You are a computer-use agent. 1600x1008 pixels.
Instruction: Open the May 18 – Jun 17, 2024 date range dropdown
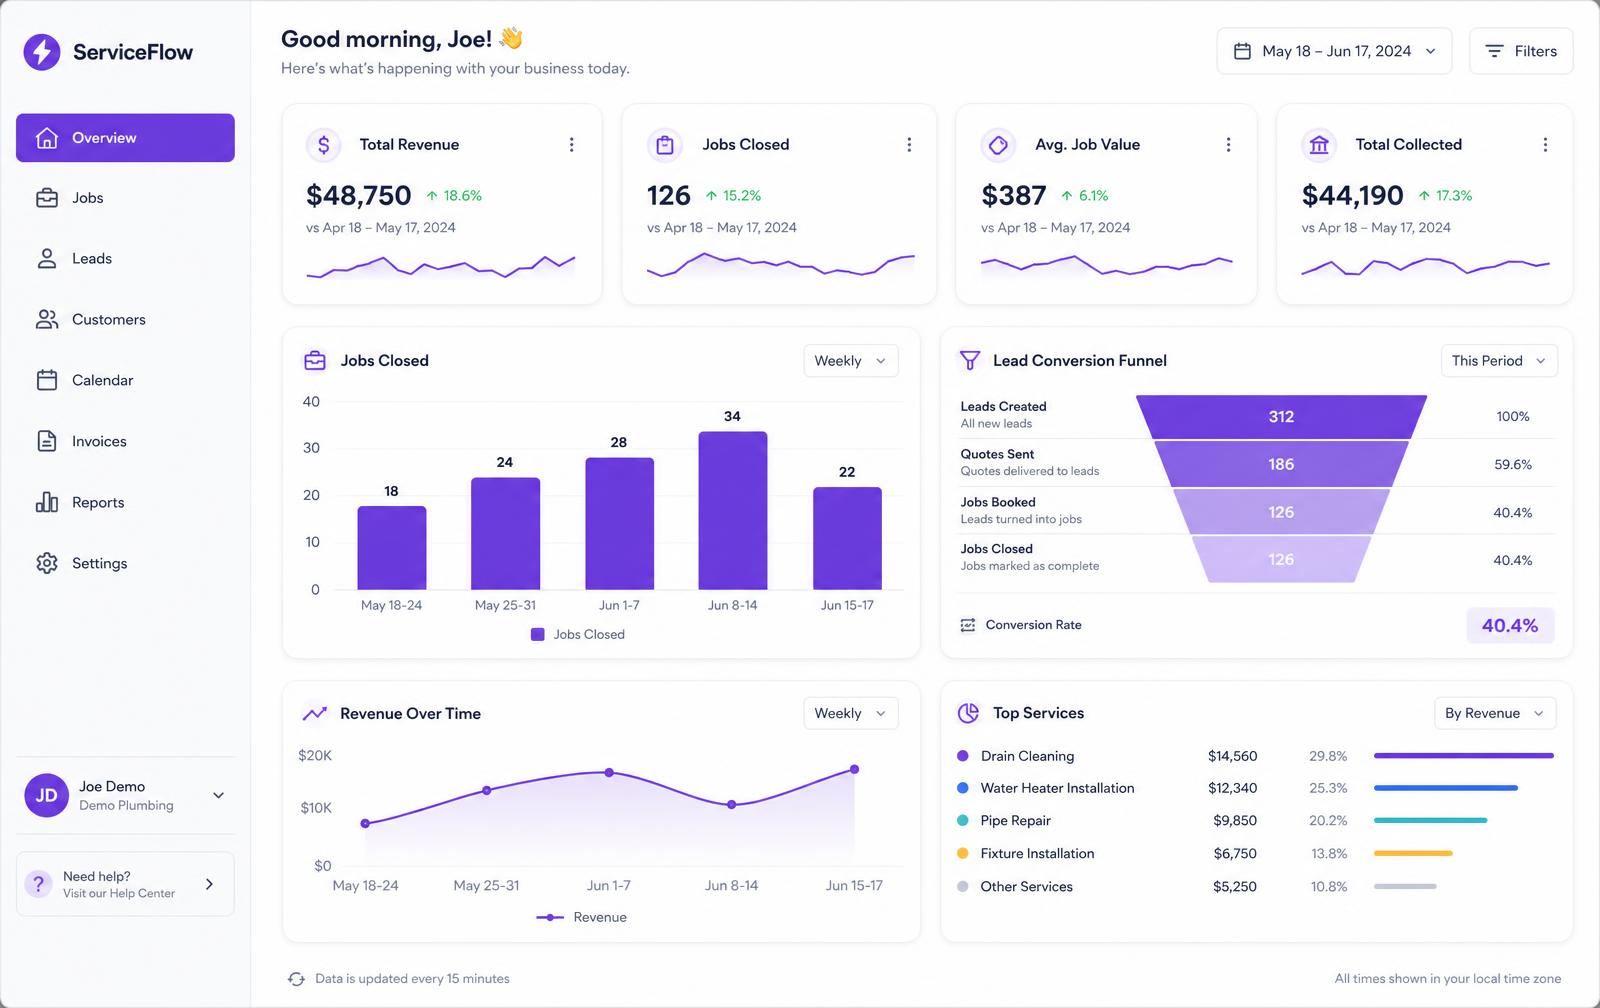(x=1334, y=51)
